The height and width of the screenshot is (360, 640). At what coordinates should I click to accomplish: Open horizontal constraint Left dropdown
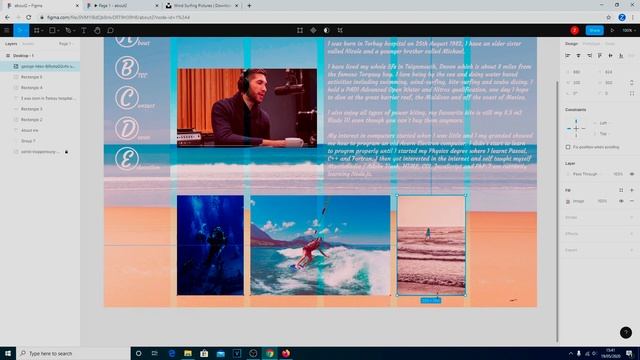pos(604,123)
